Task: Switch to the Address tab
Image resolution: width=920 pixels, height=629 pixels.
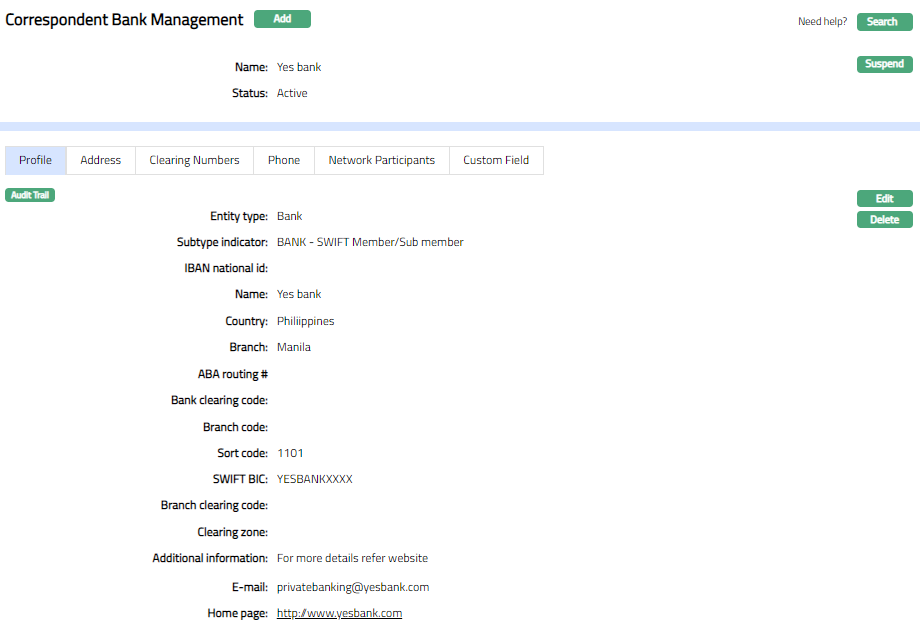Action: 101,160
